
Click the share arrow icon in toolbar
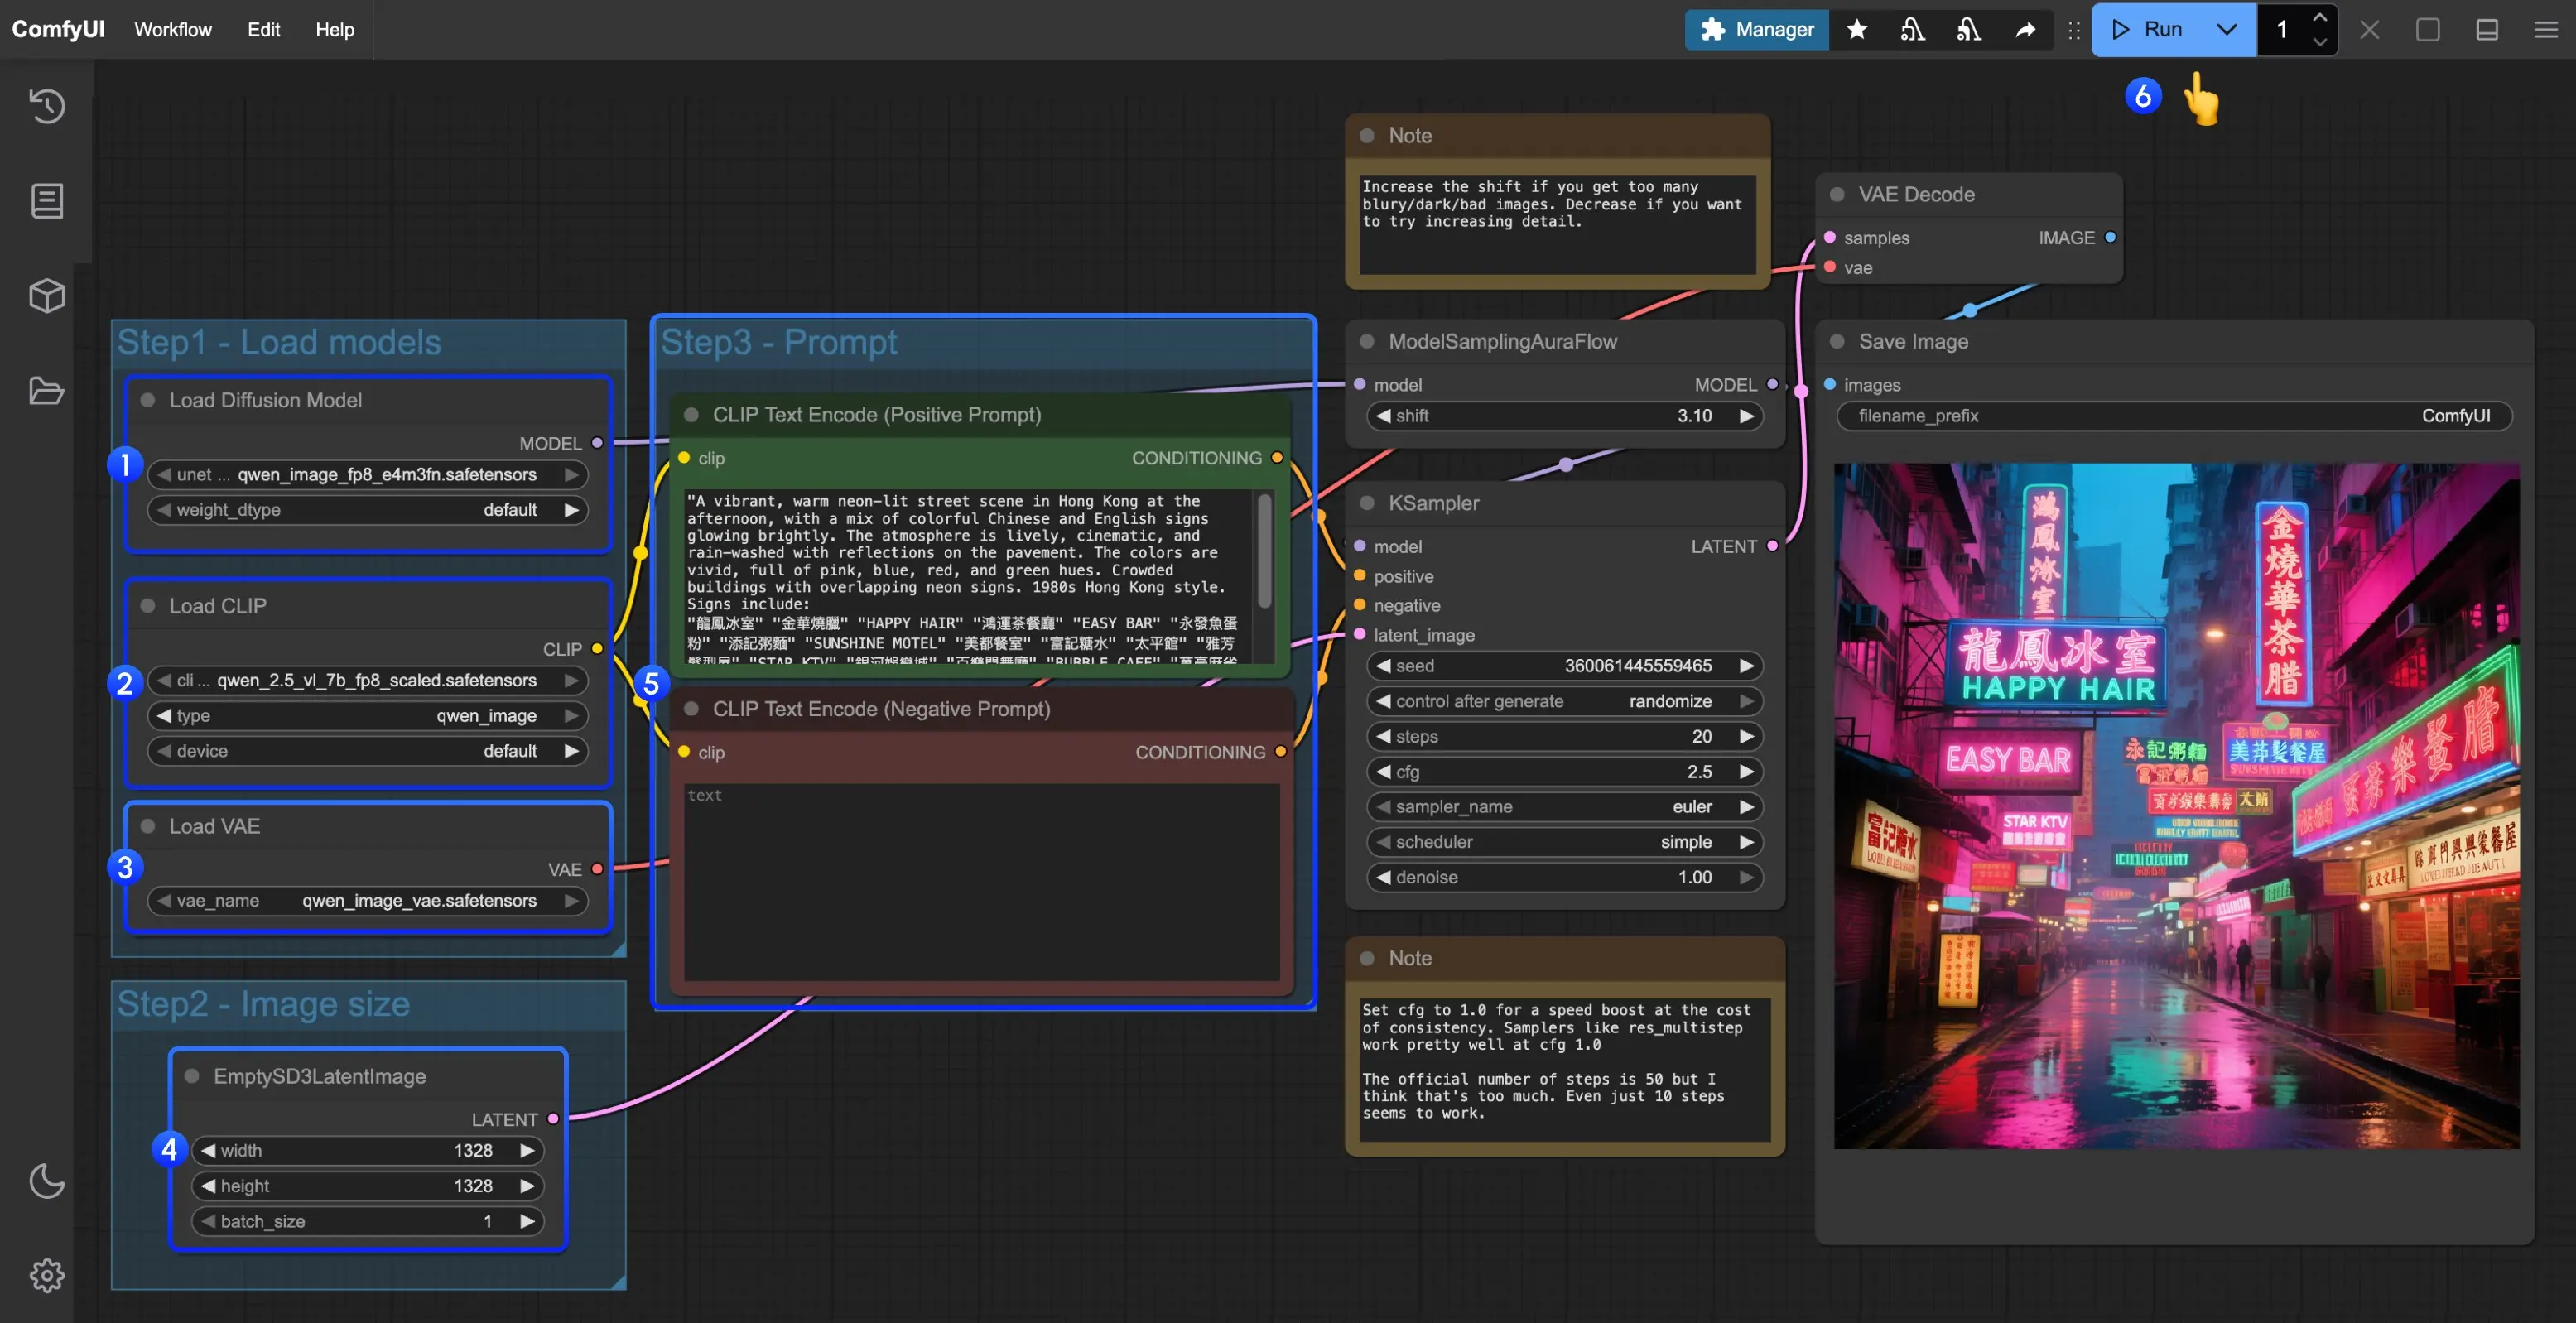click(2025, 30)
